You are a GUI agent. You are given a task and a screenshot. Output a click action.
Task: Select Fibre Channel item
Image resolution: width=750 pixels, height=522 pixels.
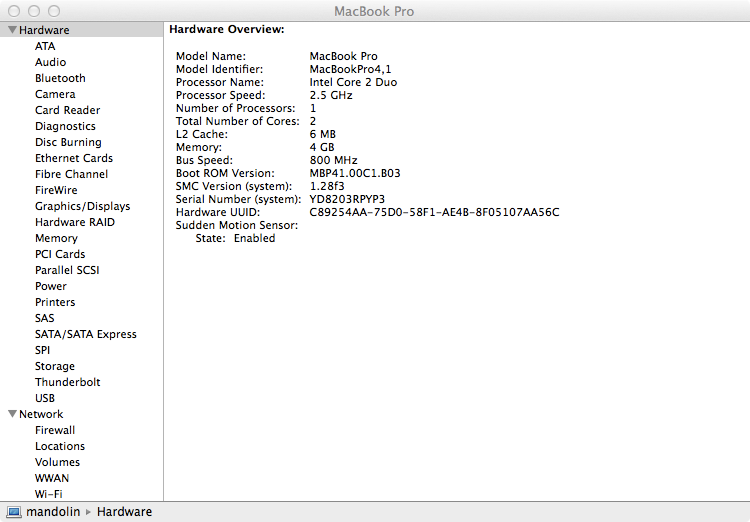[x=71, y=174]
